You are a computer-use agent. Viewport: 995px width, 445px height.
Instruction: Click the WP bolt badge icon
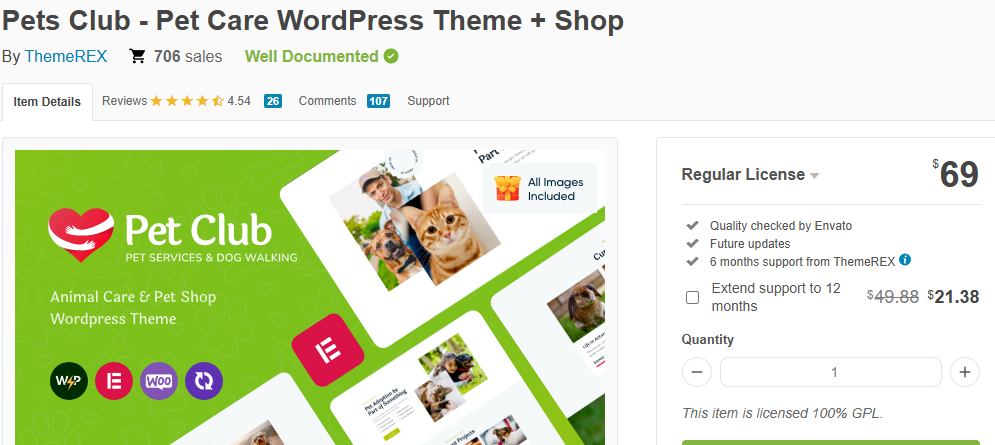pyautogui.click(x=69, y=381)
